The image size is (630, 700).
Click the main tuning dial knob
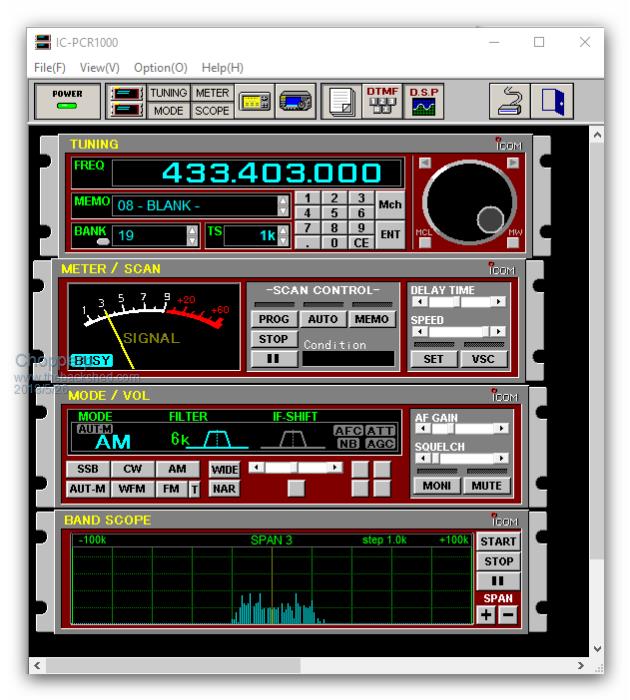(x=469, y=203)
